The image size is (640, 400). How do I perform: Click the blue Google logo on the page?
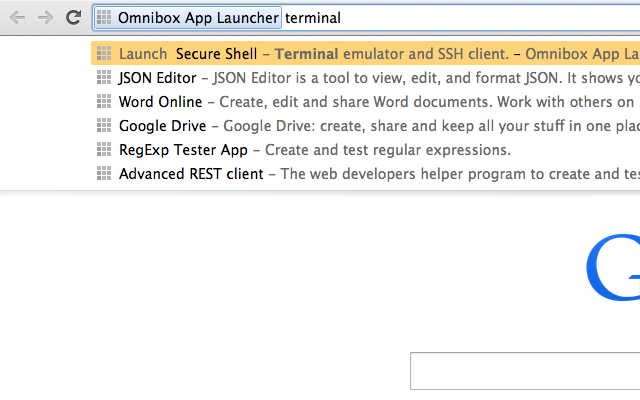coord(613,267)
